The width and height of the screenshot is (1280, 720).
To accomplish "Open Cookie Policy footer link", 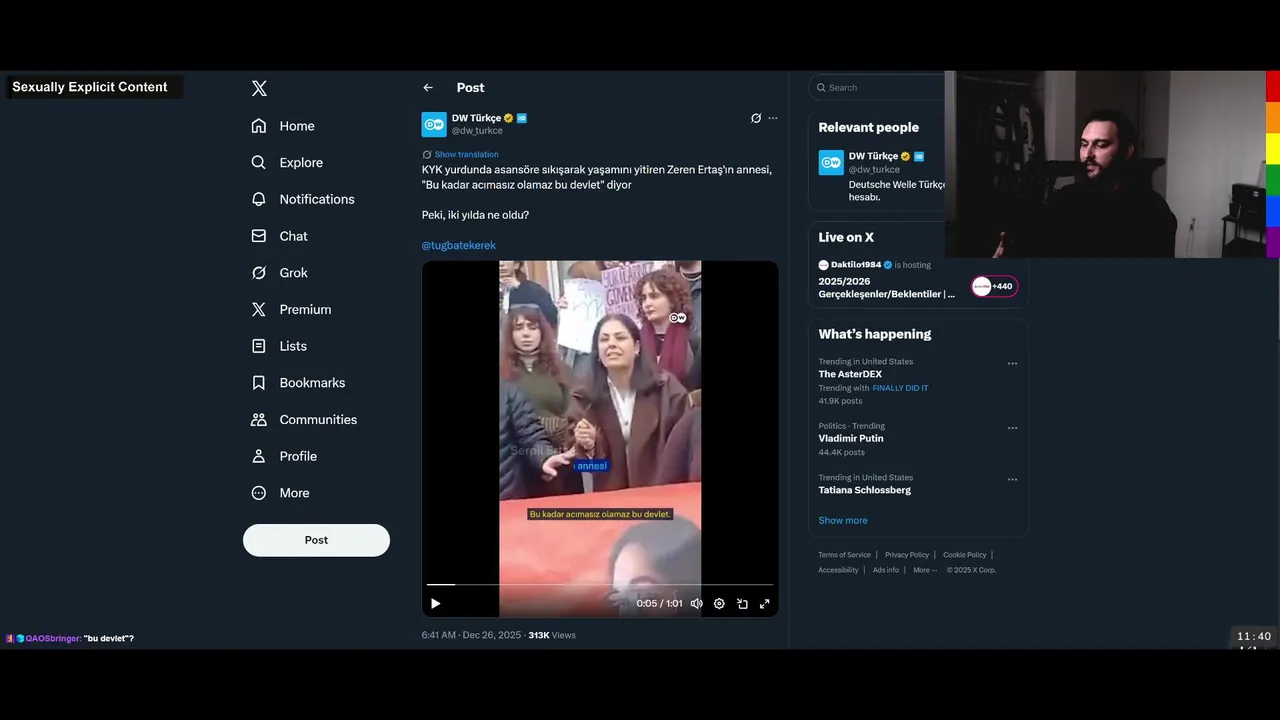I will [964, 555].
